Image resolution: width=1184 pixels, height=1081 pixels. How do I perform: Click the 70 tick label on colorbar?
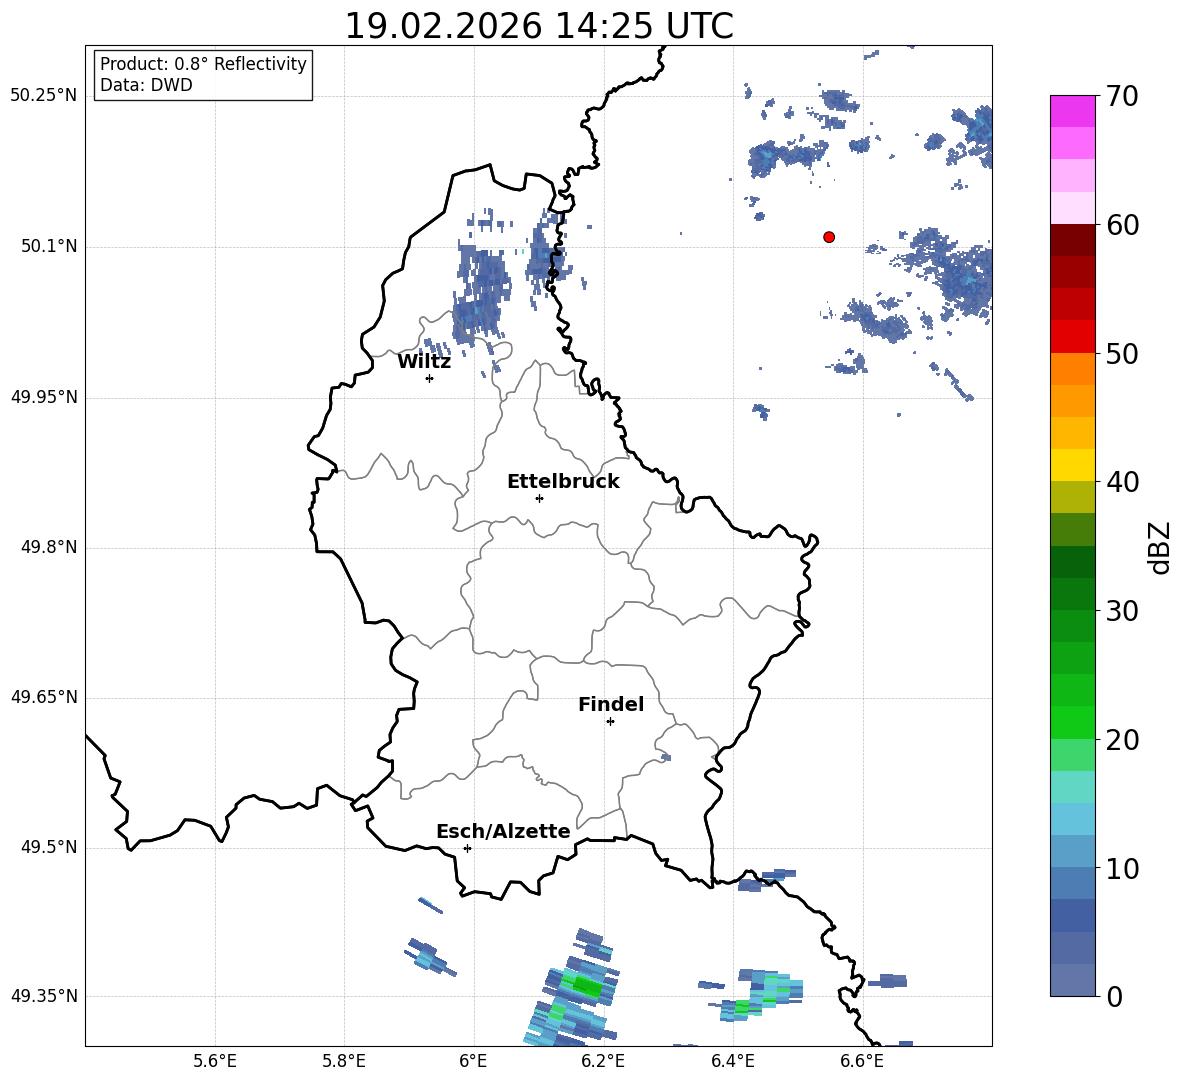1122,96
